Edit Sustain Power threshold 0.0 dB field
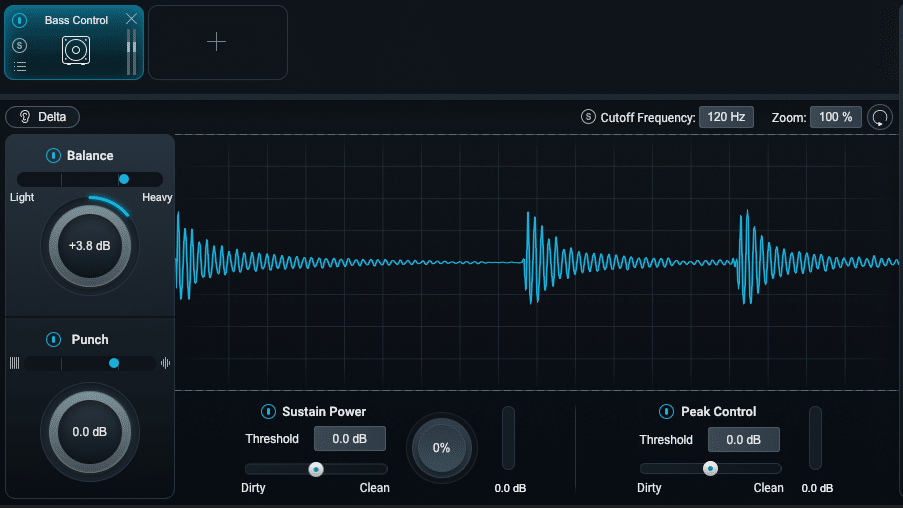This screenshot has height=508, width=903. click(x=350, y=439)
